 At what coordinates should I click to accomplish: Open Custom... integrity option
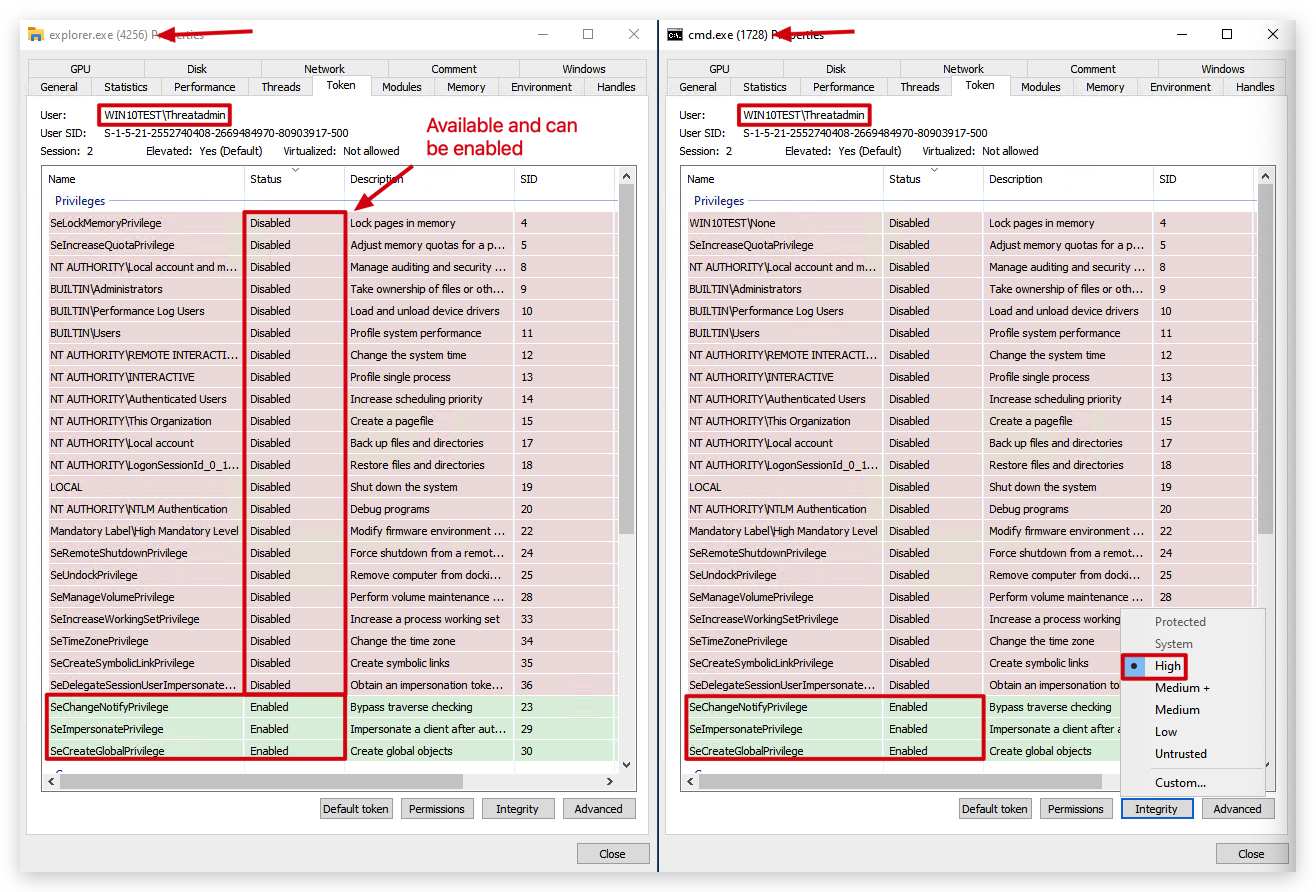pos(1180,783)
